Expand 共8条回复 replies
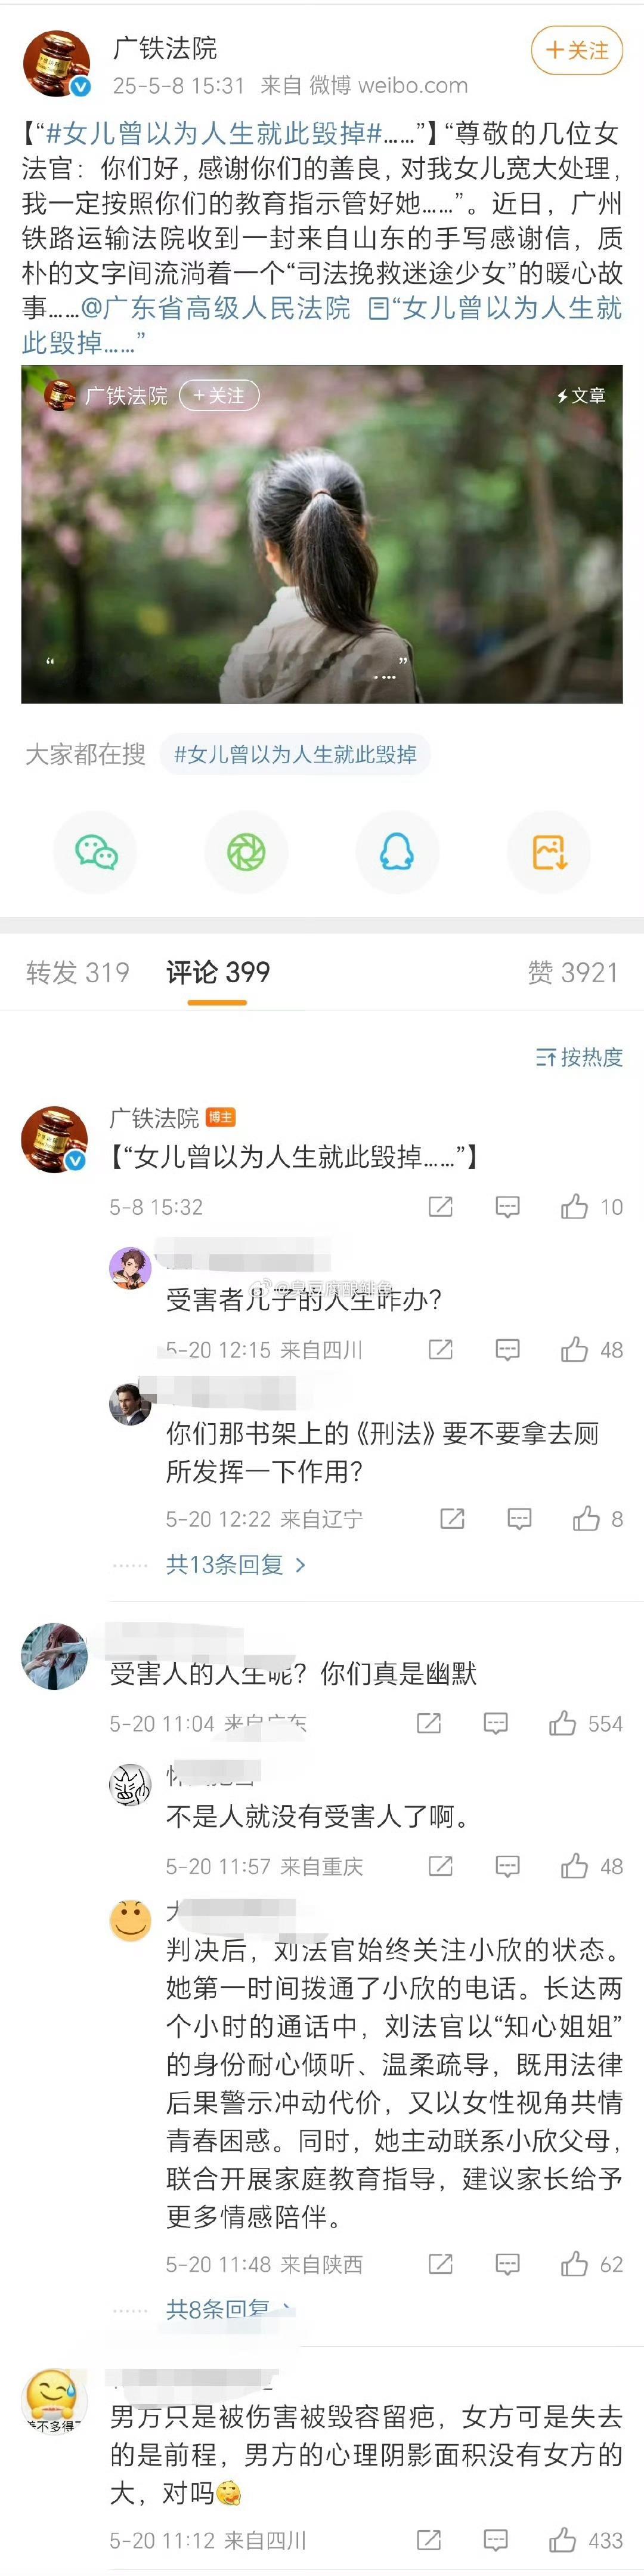644x2576 pixels. click(x=229, y=2309)
